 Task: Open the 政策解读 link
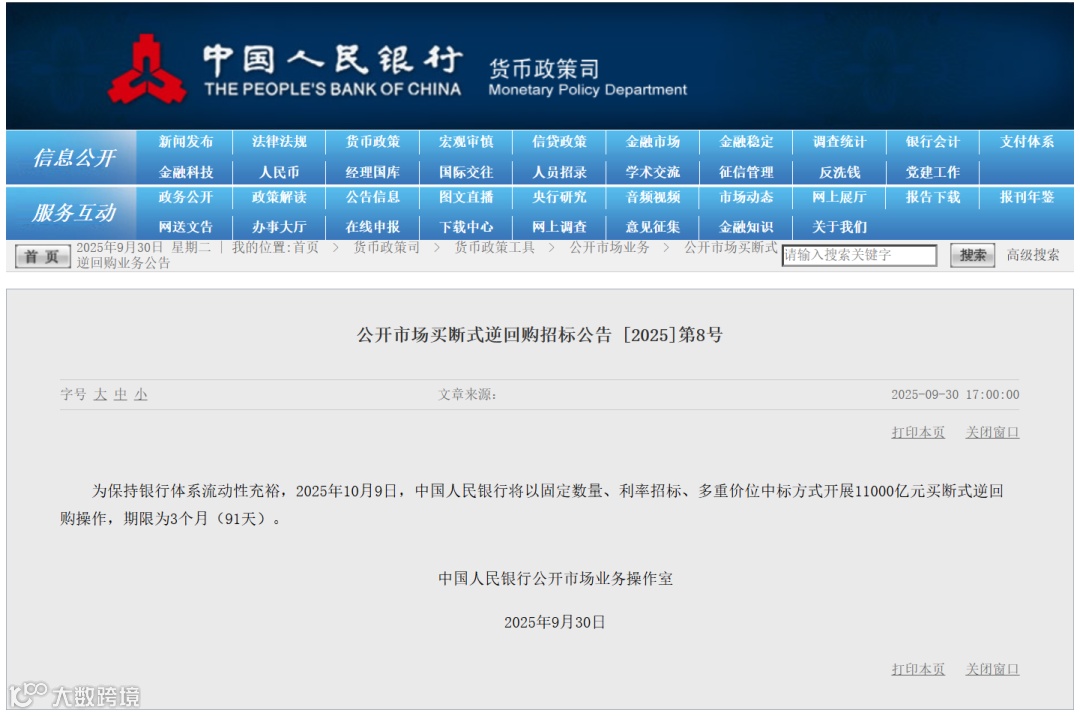279,197
